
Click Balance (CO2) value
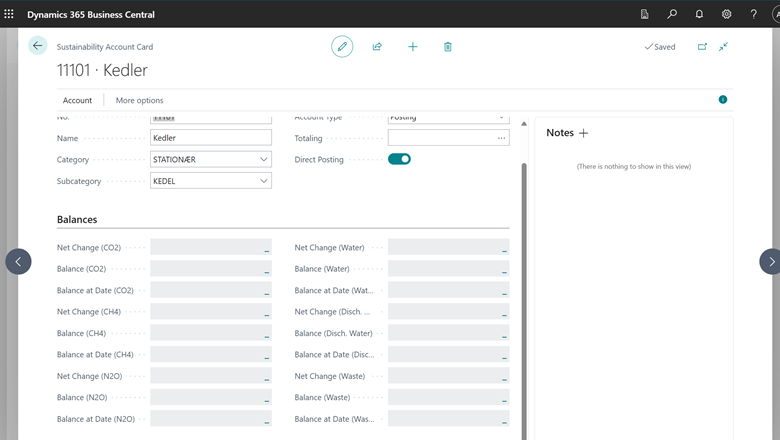(x=211, y=268)
